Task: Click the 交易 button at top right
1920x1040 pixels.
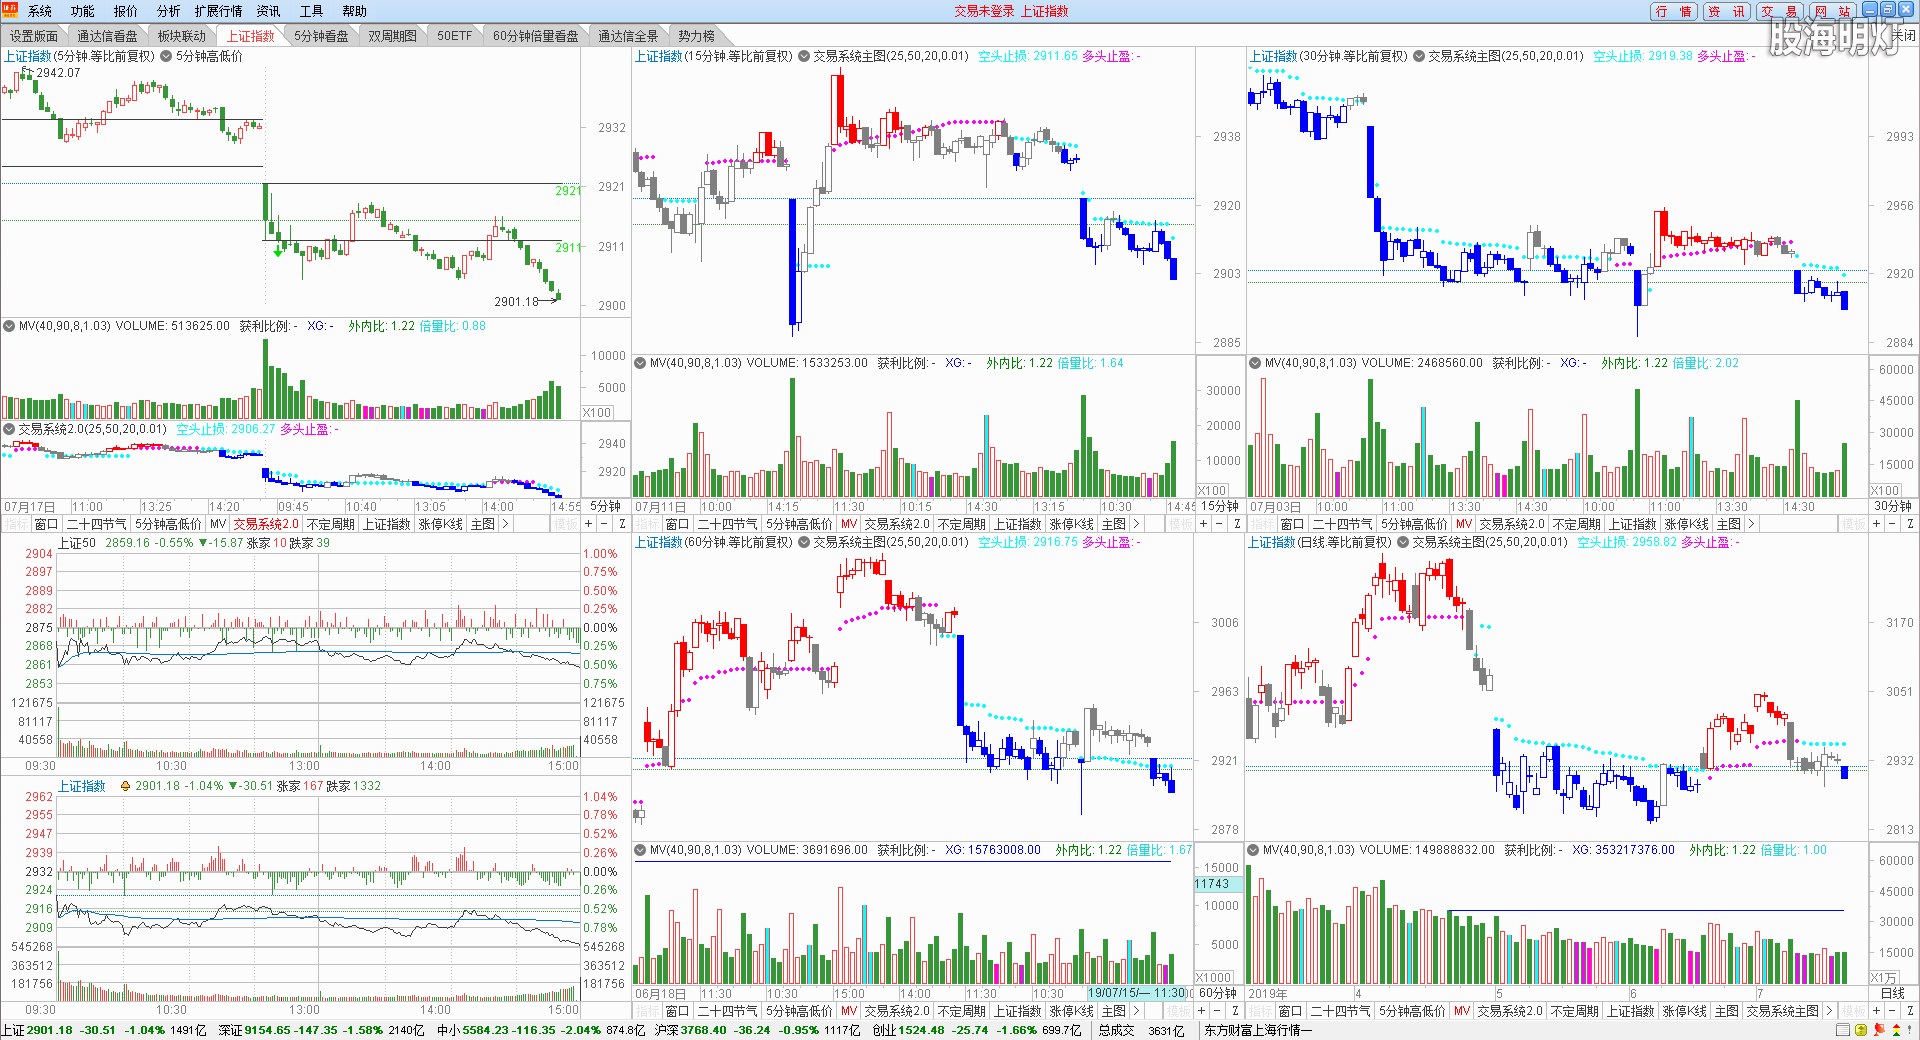Action: tap(1780, 11)
